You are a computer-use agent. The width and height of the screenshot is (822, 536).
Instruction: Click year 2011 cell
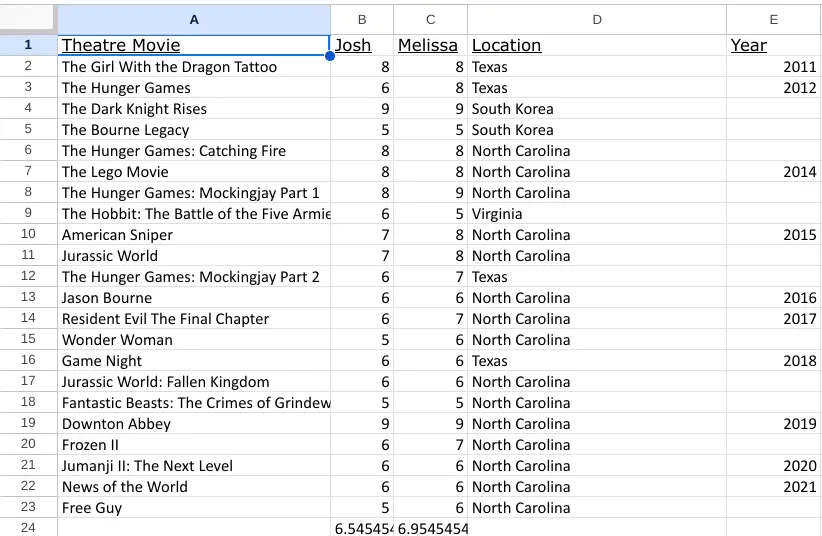pos(774,67)
